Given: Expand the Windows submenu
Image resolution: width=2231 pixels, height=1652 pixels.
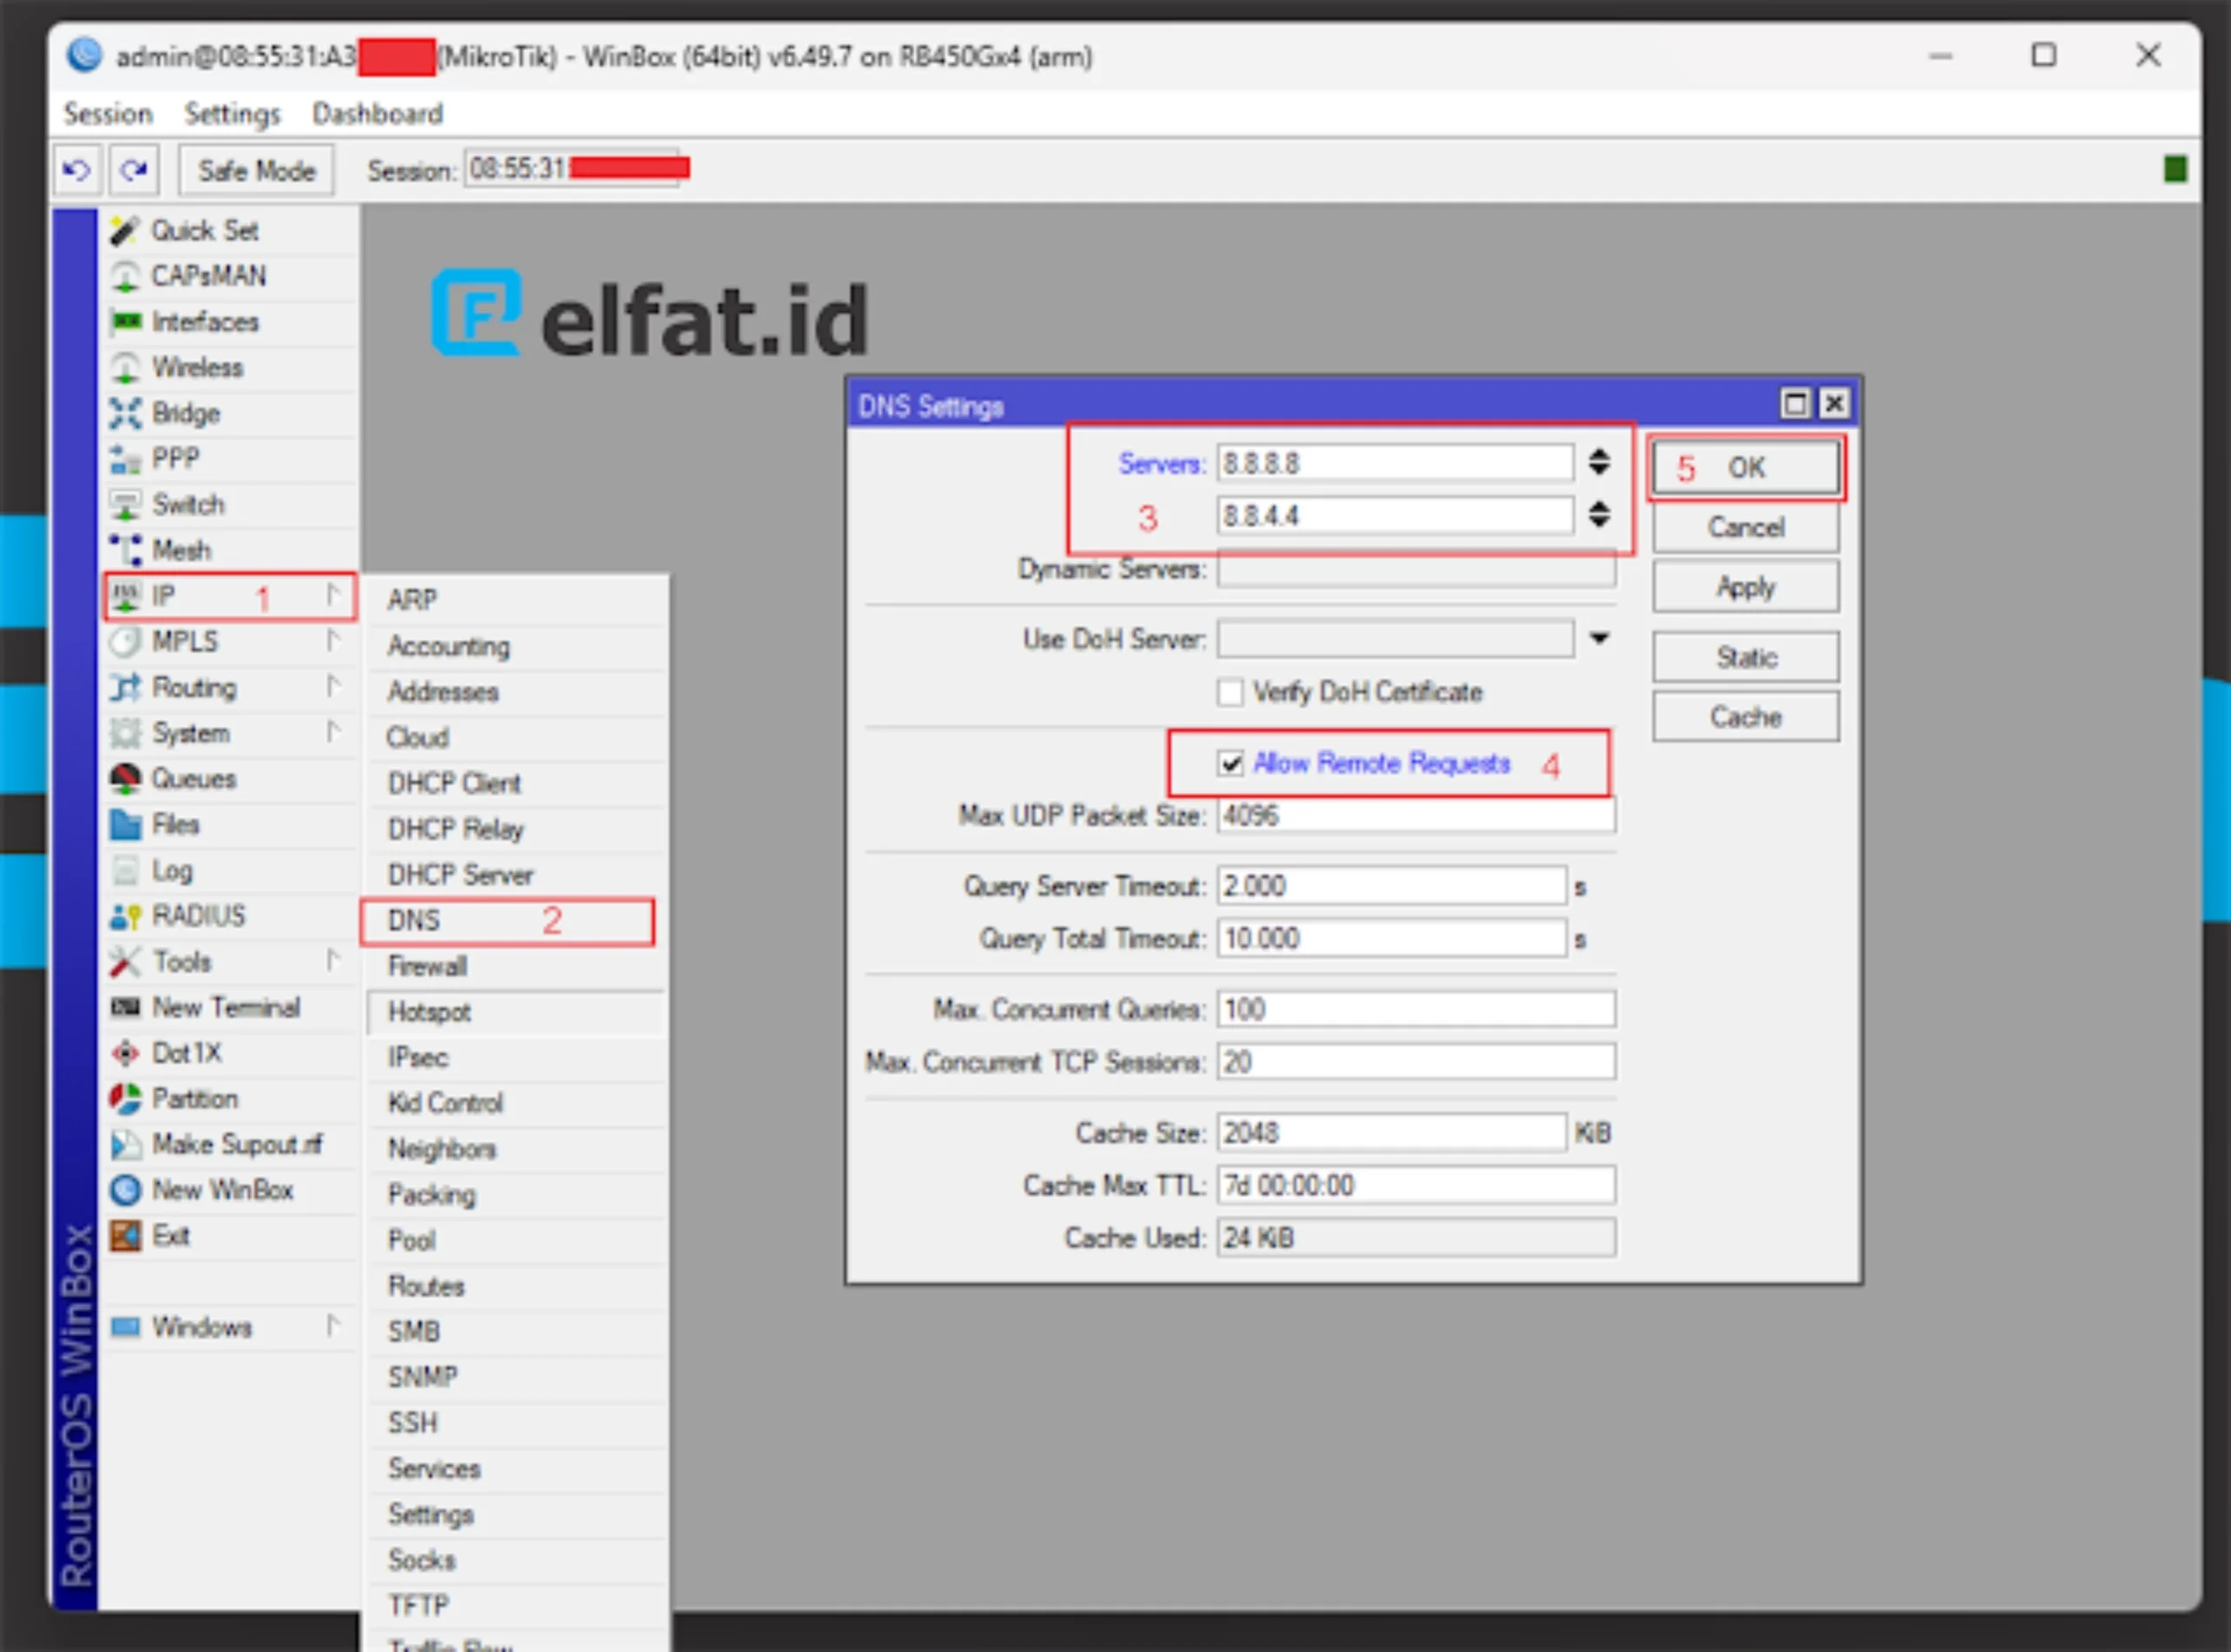Looking at the screenshot, I should [332, 1327].
